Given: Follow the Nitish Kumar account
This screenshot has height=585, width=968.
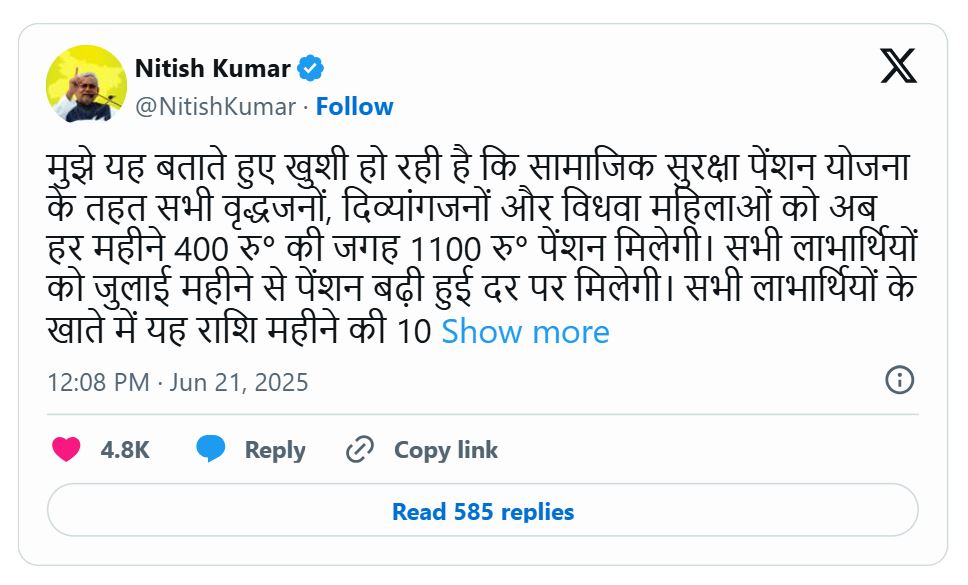Looking at the screenshot, I should click(x=354, y=106).
